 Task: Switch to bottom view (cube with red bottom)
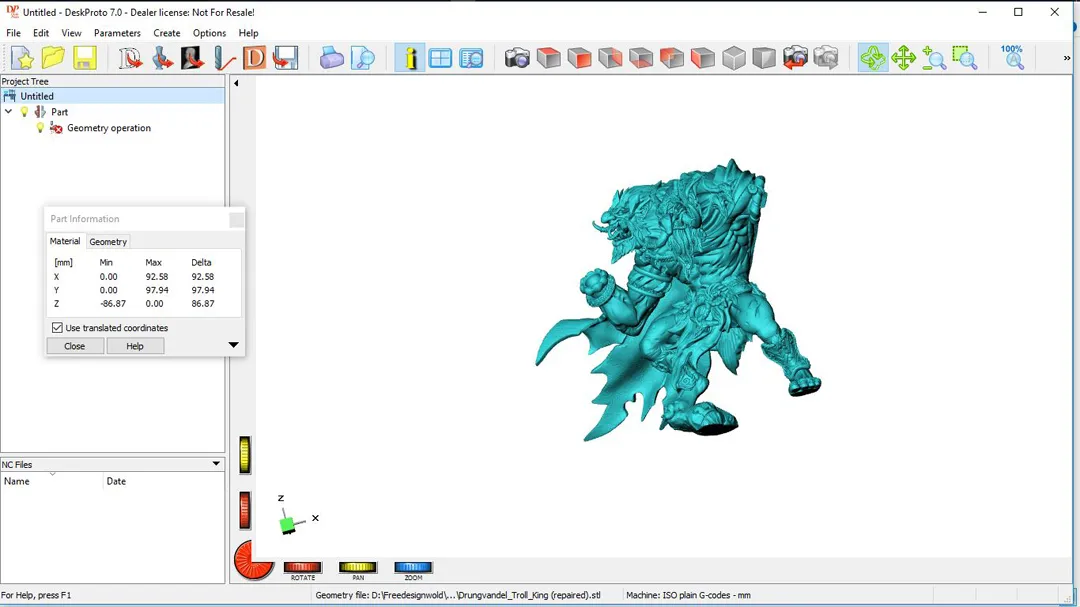click(641, 59)
